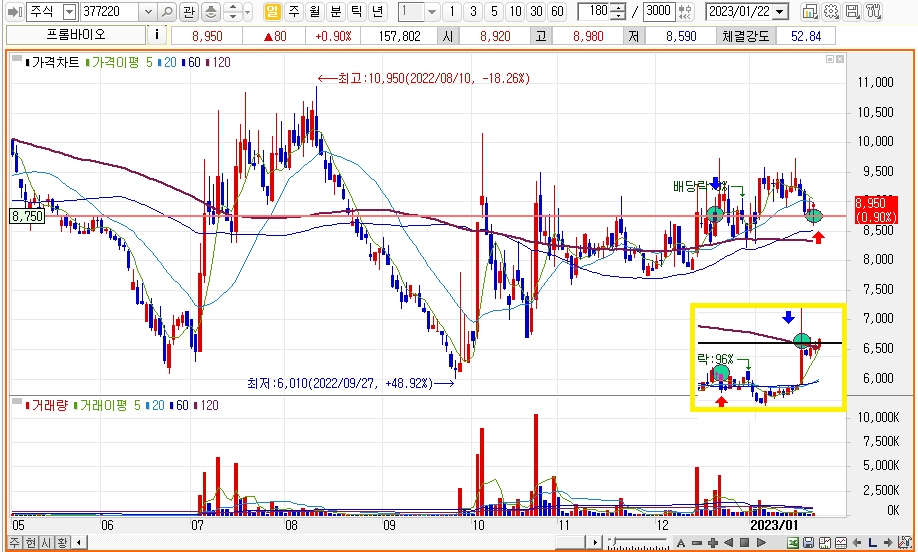The image size is (918, 552).
Task: Select the 일 daily period toggle
Action: [271, 11]
